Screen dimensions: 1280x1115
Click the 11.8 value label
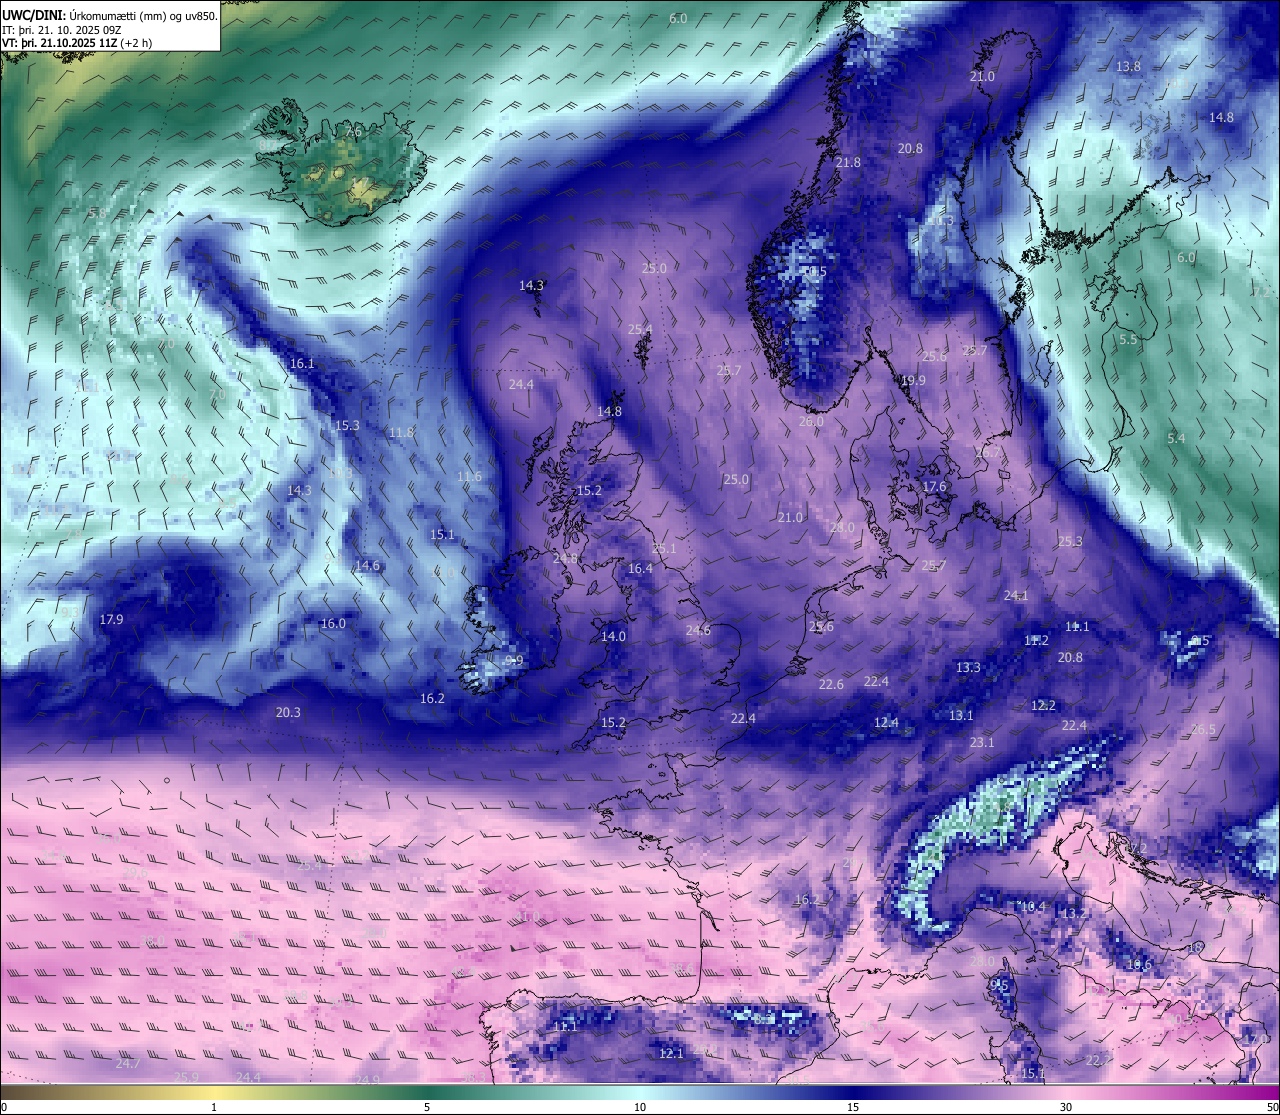click(401, 432)
